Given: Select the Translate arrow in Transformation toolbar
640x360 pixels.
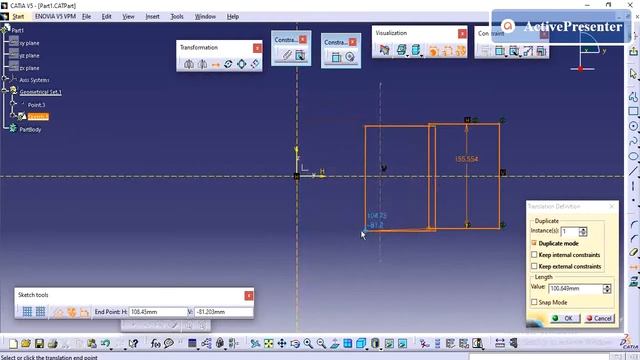Looking at the screenshot, I should 216,64.
